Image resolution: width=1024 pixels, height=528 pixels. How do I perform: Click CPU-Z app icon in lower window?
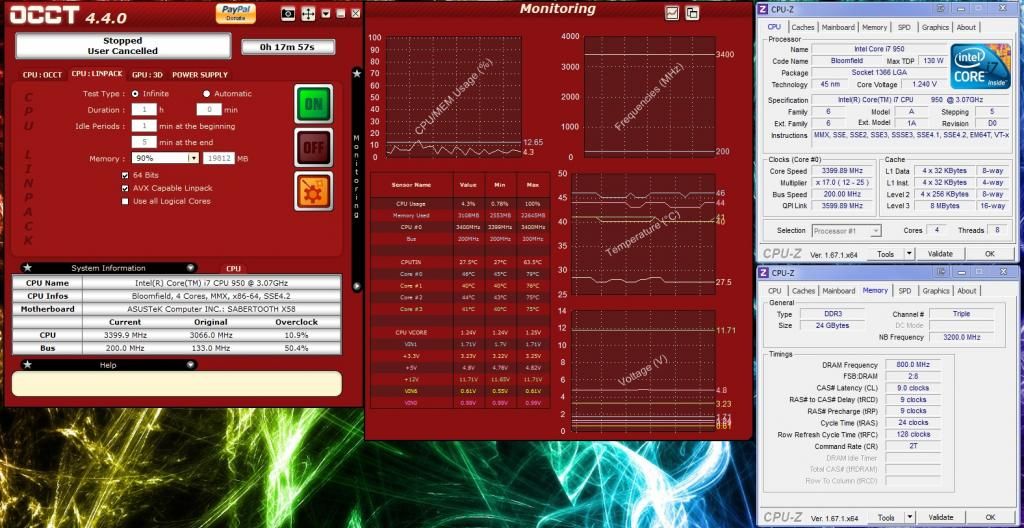click(763, 272)
